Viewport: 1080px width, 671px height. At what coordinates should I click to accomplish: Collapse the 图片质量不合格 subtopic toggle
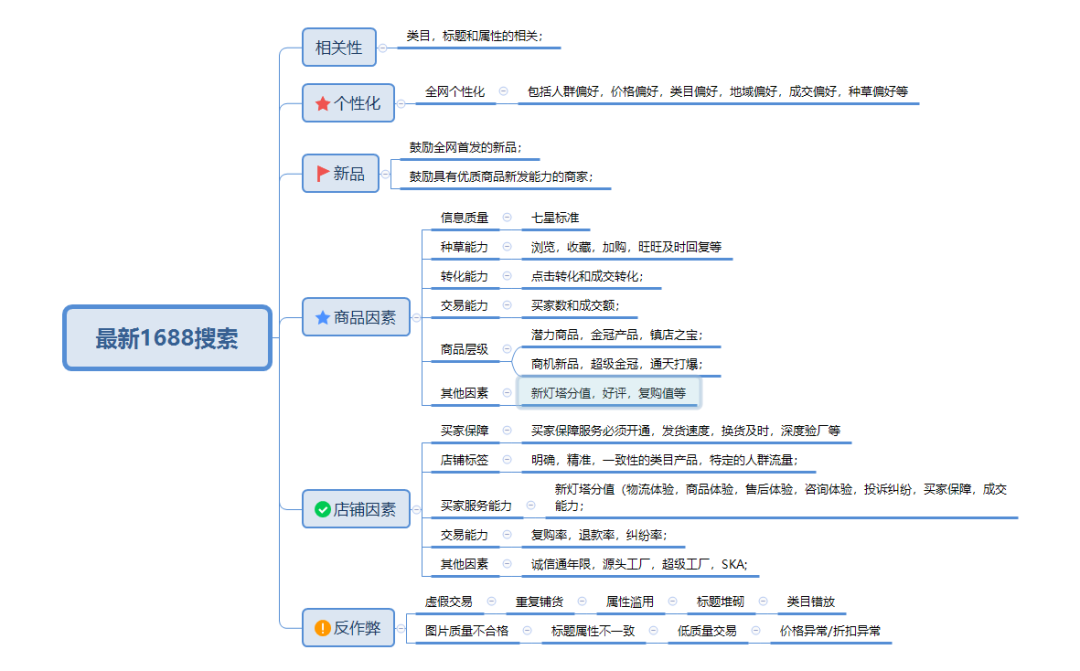click(527, 630)
